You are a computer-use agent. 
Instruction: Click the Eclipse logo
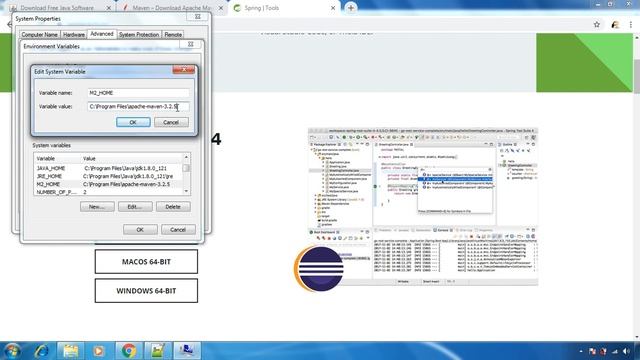[x=318, y=269]
